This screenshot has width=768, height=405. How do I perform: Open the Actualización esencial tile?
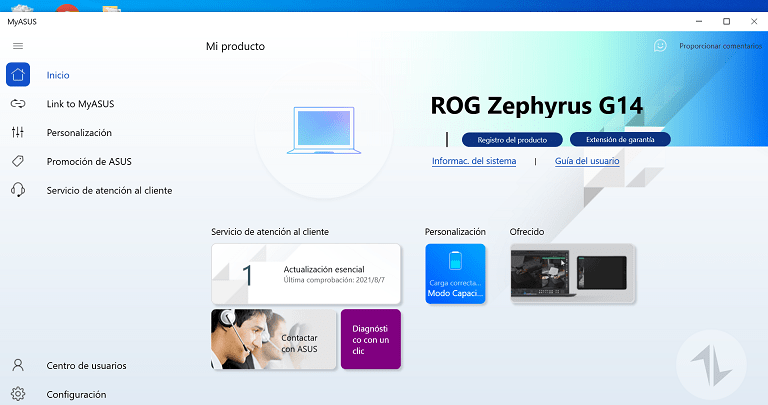click(306, 274)
